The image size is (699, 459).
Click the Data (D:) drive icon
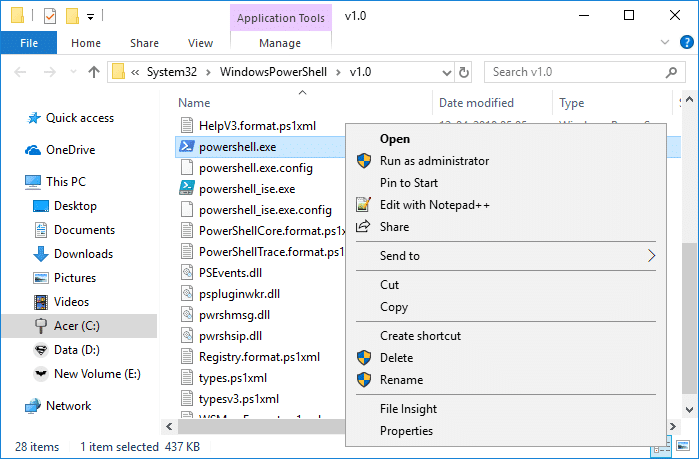(41, 350)
